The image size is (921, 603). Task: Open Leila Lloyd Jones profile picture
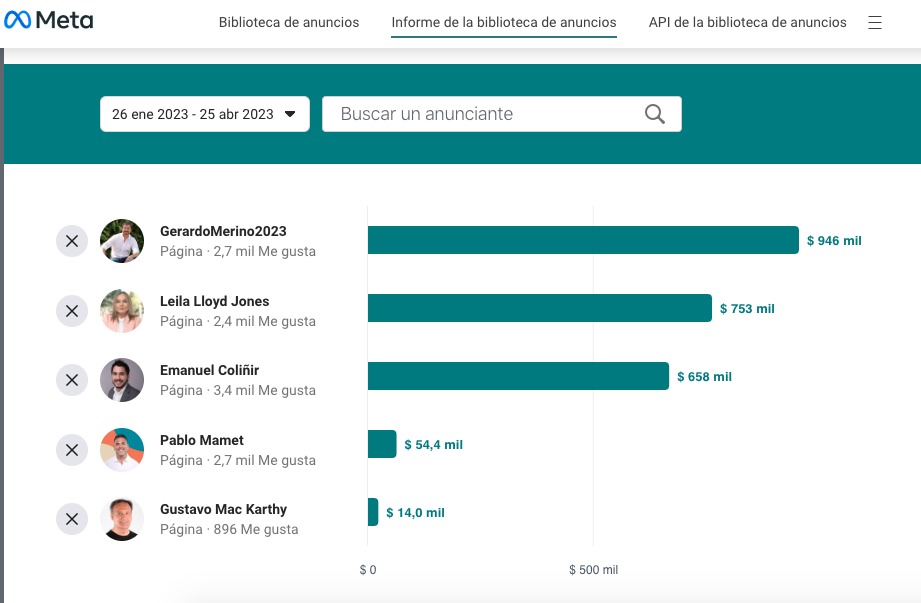tap(122, 311)
